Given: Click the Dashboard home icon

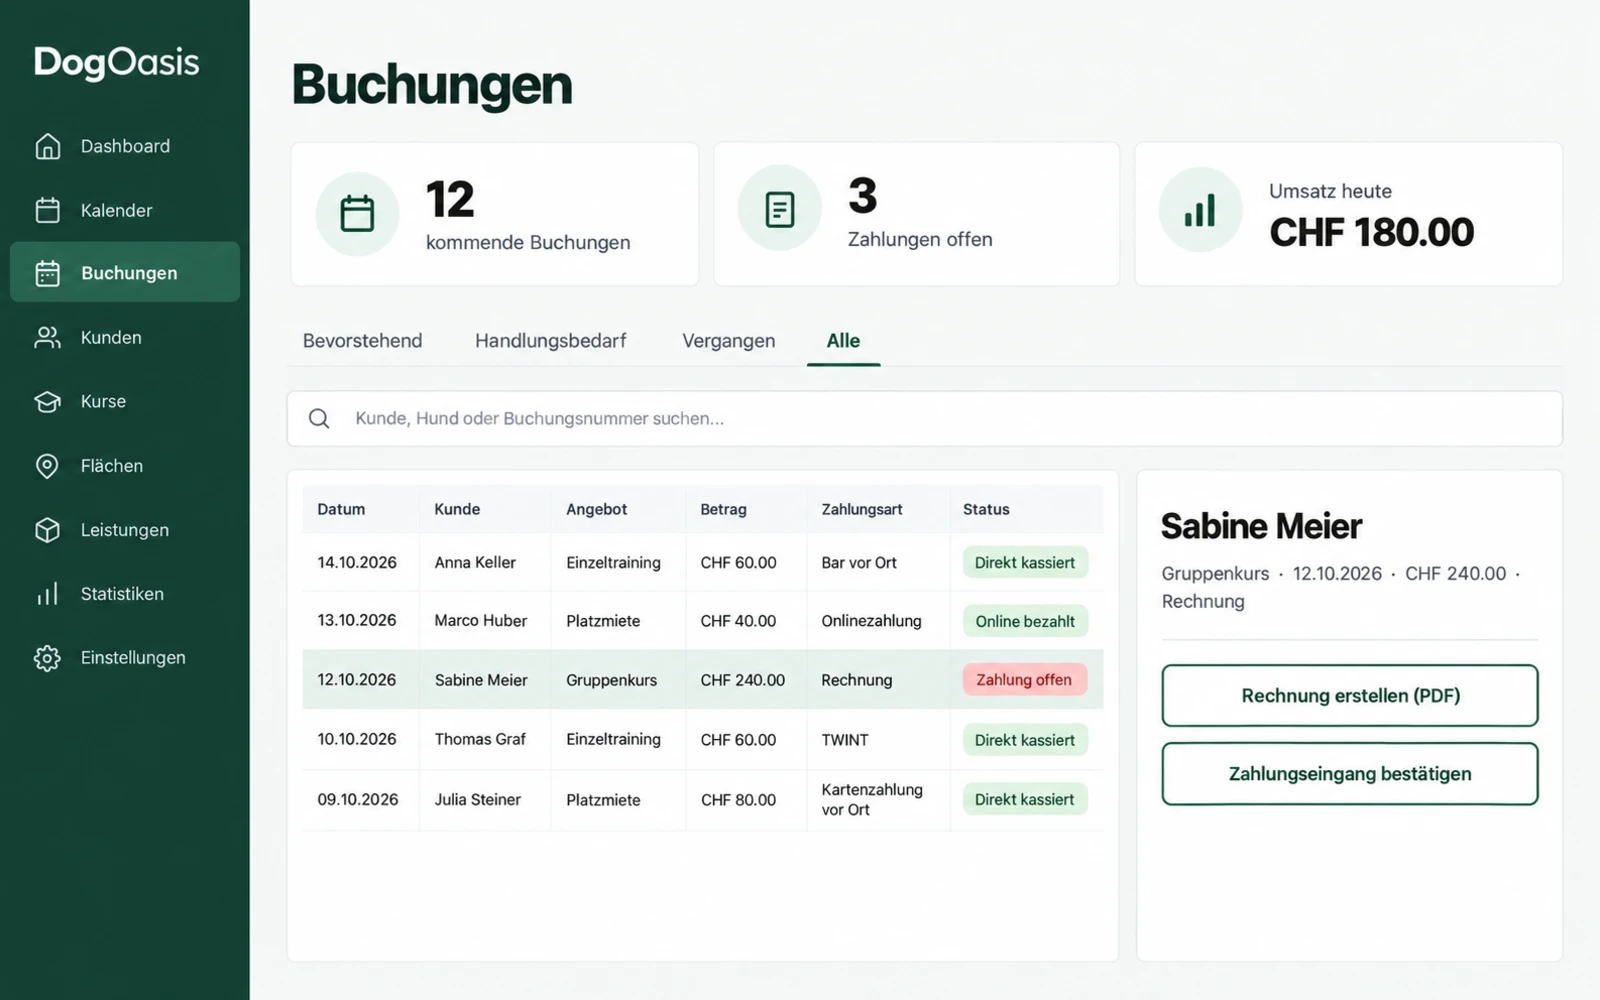Looking at the screenshot, I should tap(47, 146).
